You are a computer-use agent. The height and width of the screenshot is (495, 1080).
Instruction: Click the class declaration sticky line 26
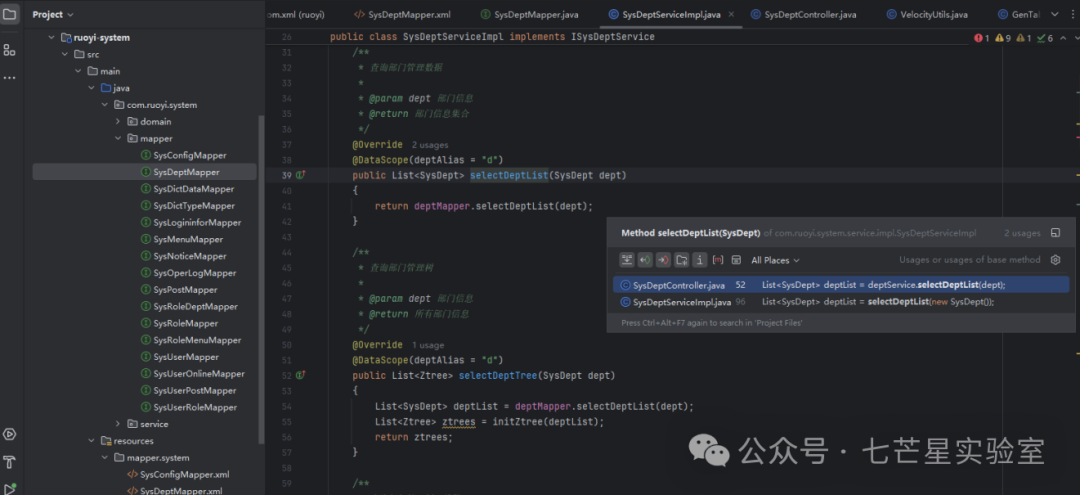pos(492,37)
